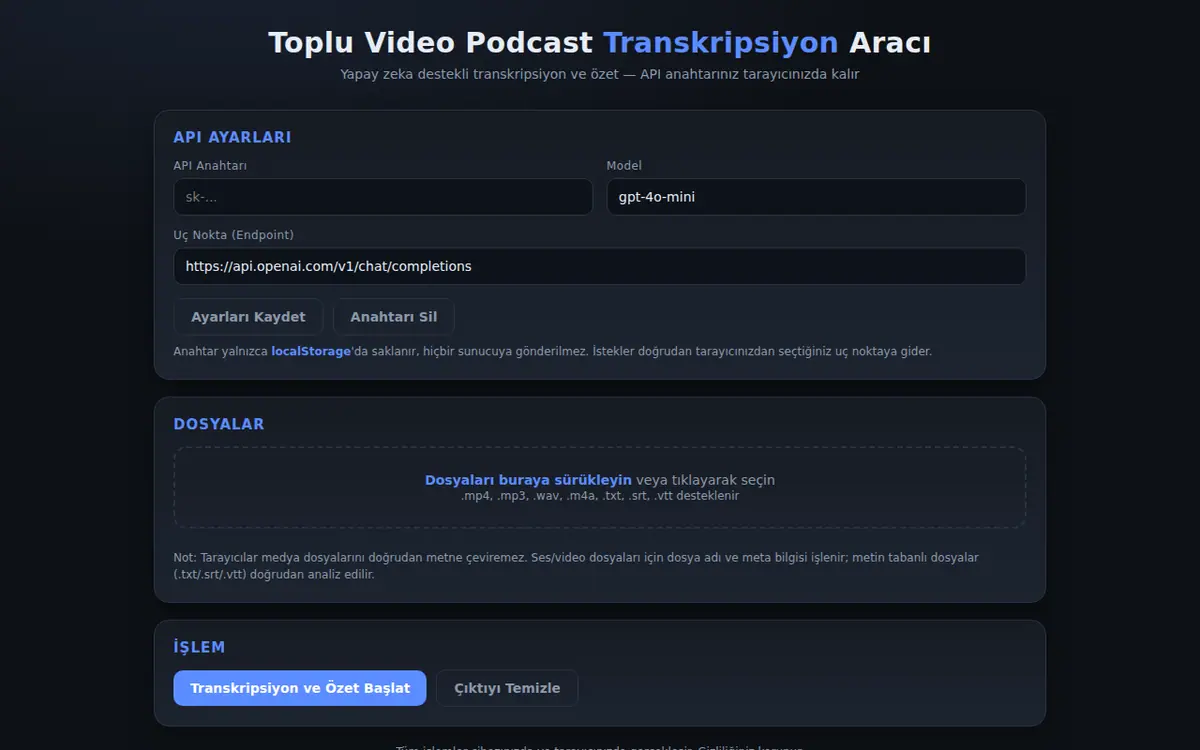Image resolution: width=1200 pixels, height=750 pixels.
Task: Open file picker in the drop zone
Action: point(600,487)
